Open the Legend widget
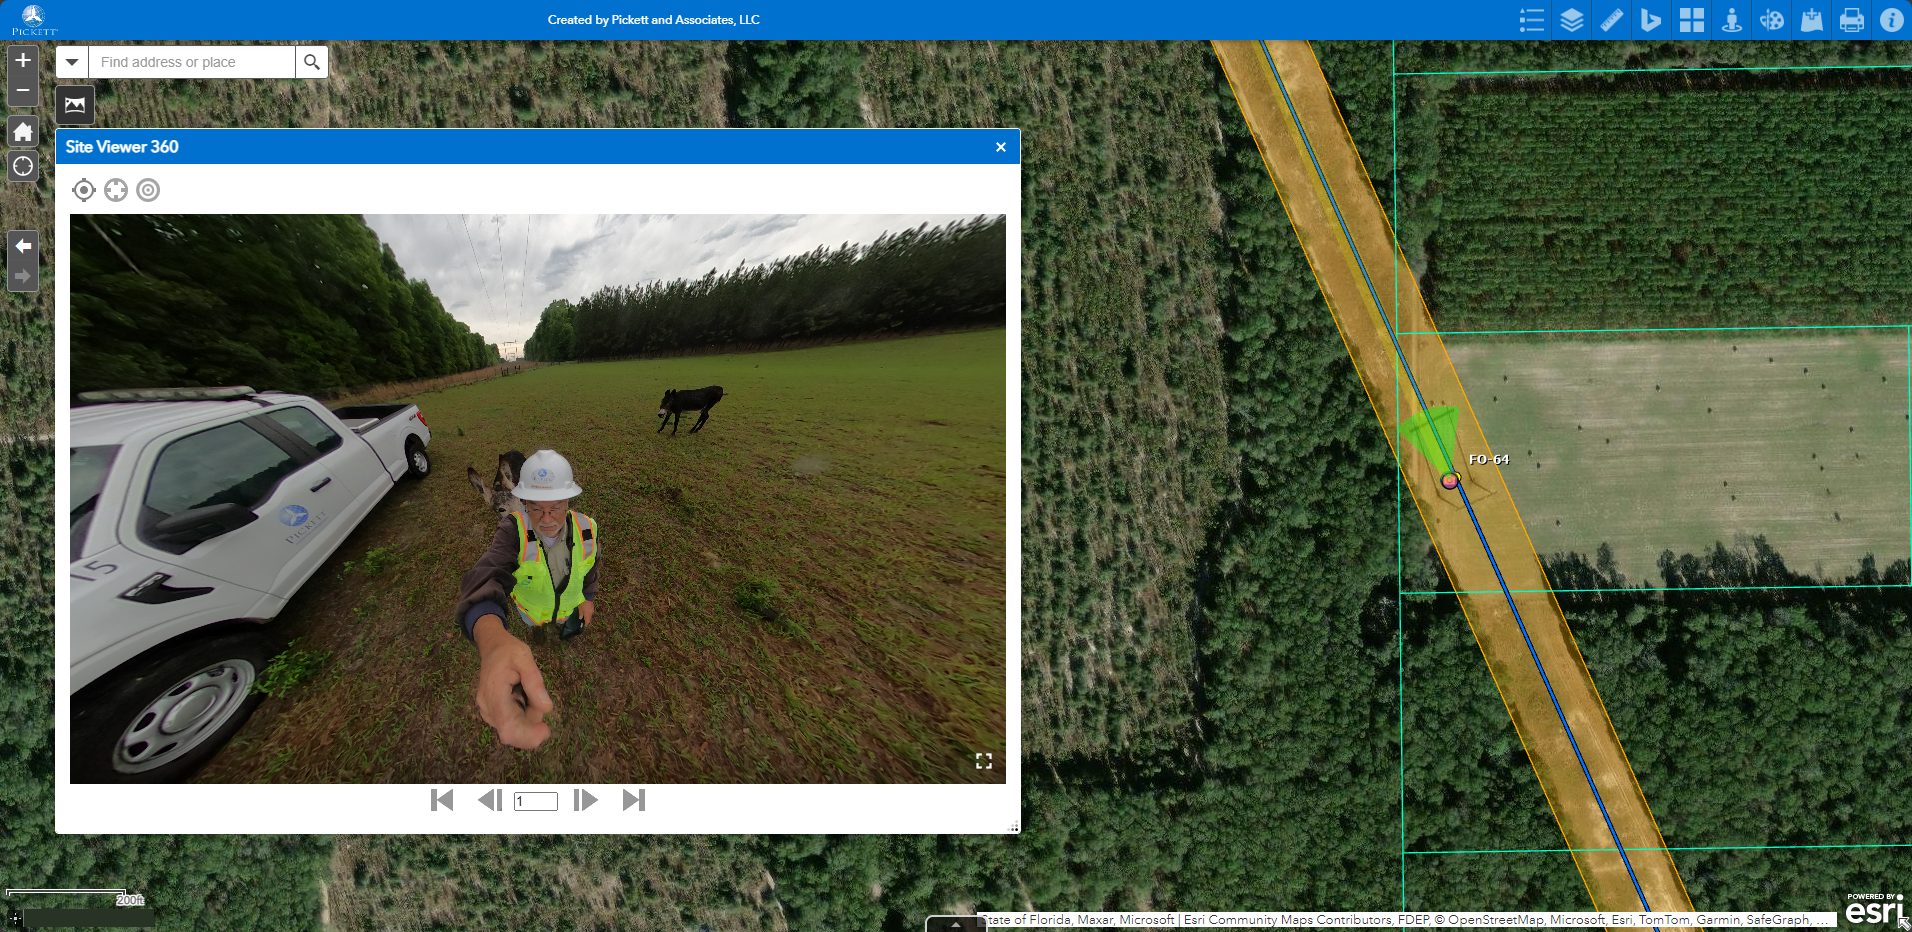Screen dimensions: 1912x932 coord(1531,20)
